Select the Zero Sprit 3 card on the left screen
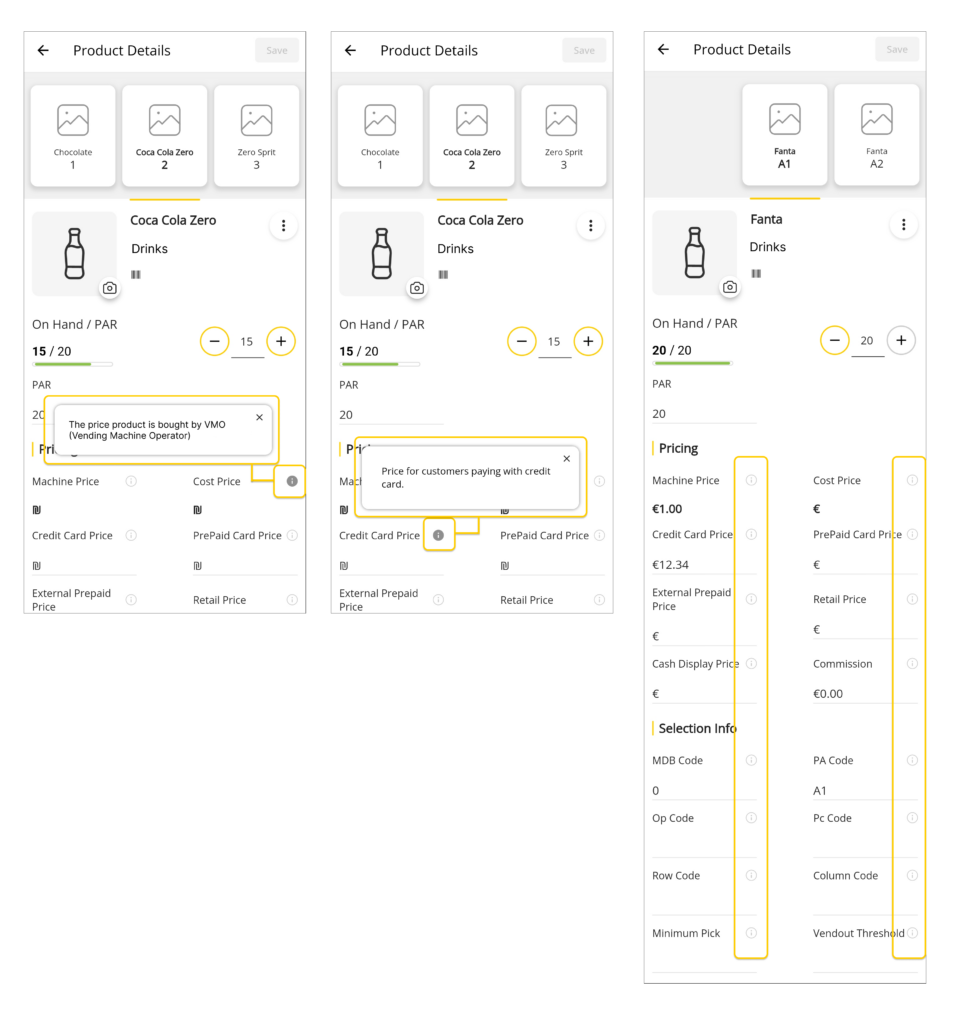Image resolution: width=963 pixels, height=1024 pixels. coord(257,136)
